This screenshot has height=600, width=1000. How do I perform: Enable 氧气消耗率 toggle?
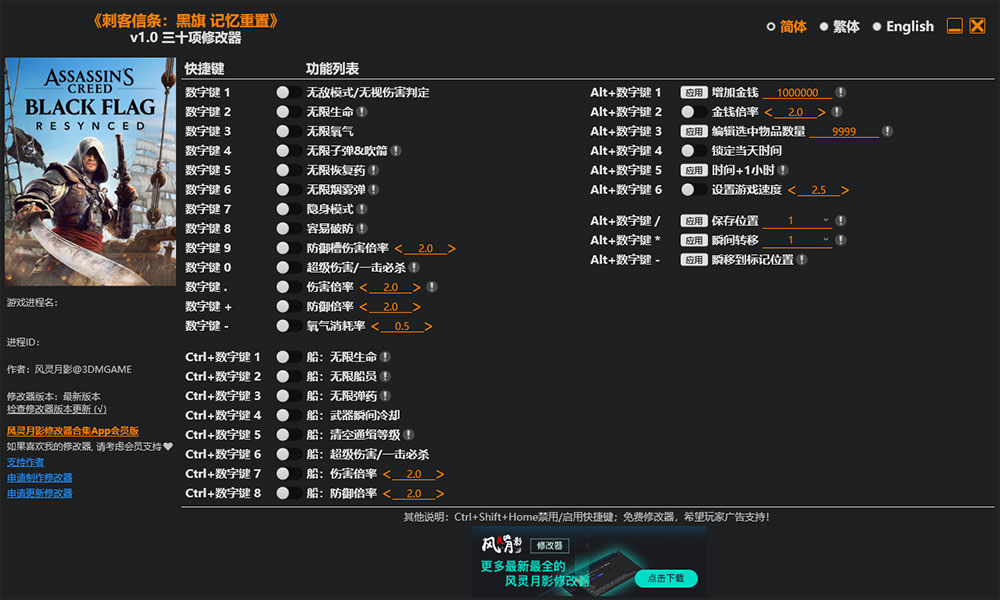pyautogui.click(x=288, y=326)
